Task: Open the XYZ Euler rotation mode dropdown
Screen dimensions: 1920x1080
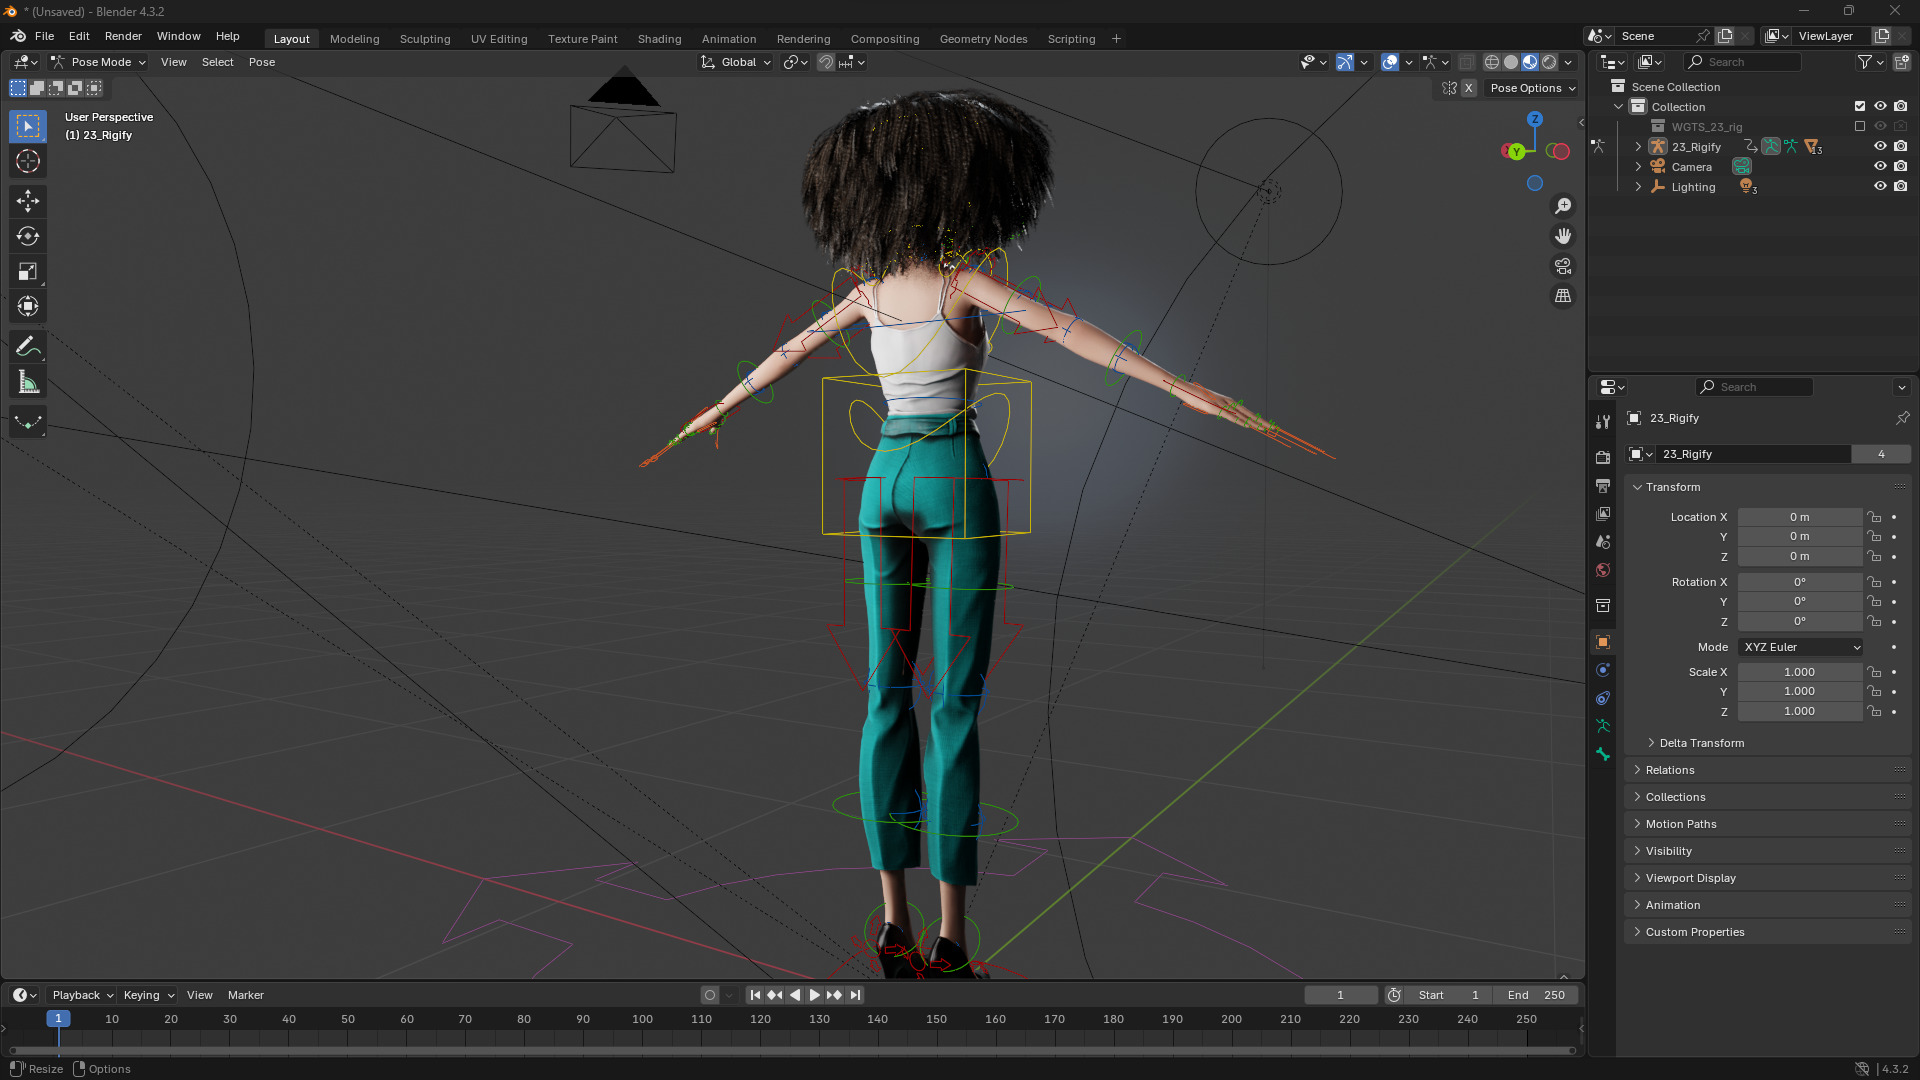Action: click(x=1801, y=647)
